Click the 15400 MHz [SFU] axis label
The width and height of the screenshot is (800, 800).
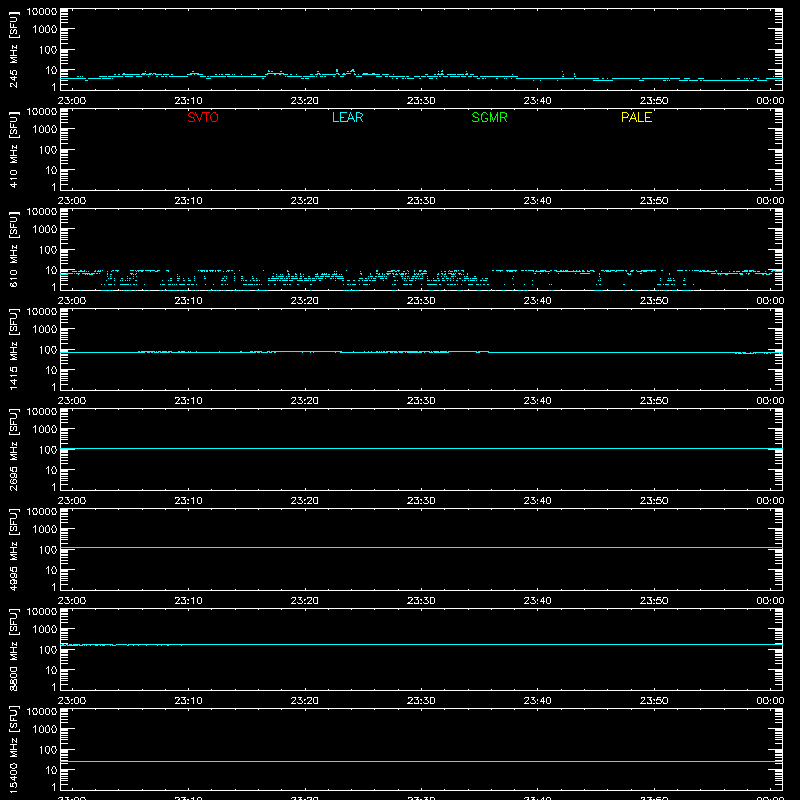[x=14, y=749]
